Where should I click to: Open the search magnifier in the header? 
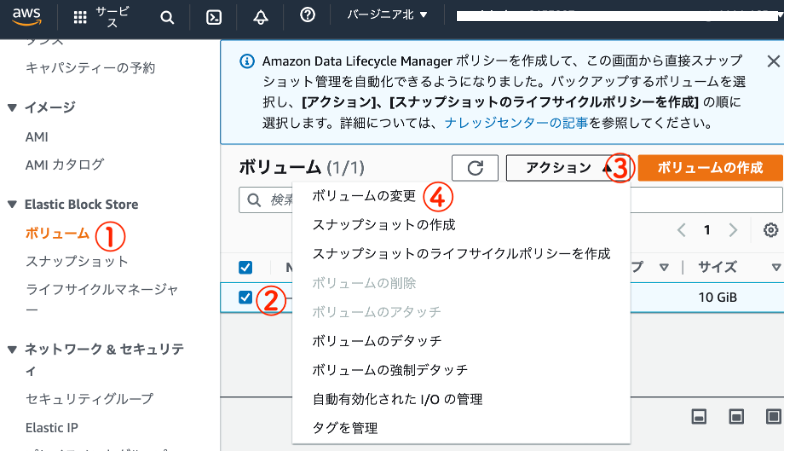click(167, 18)
